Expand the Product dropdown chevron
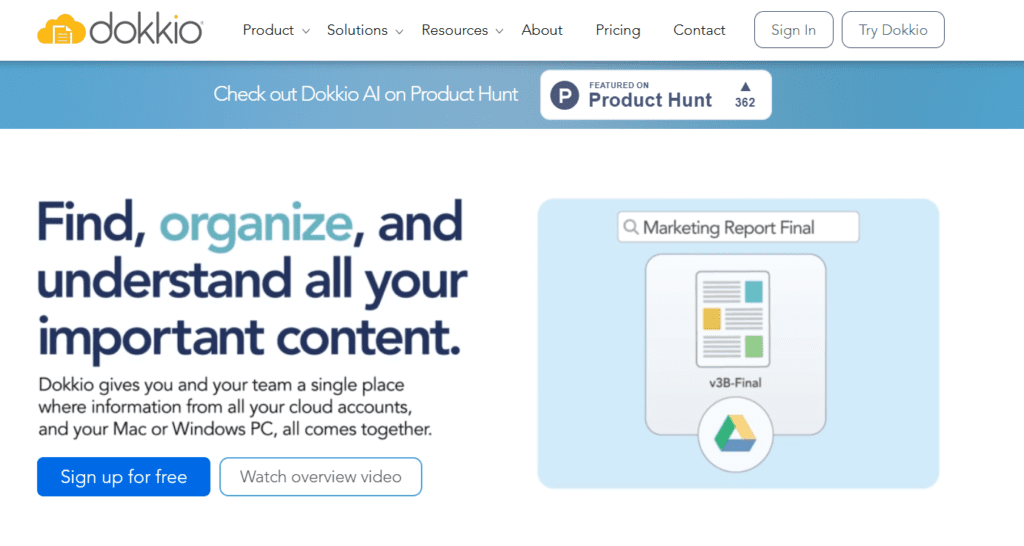The width and height of the screenshot is (1024, 546). 306,32
